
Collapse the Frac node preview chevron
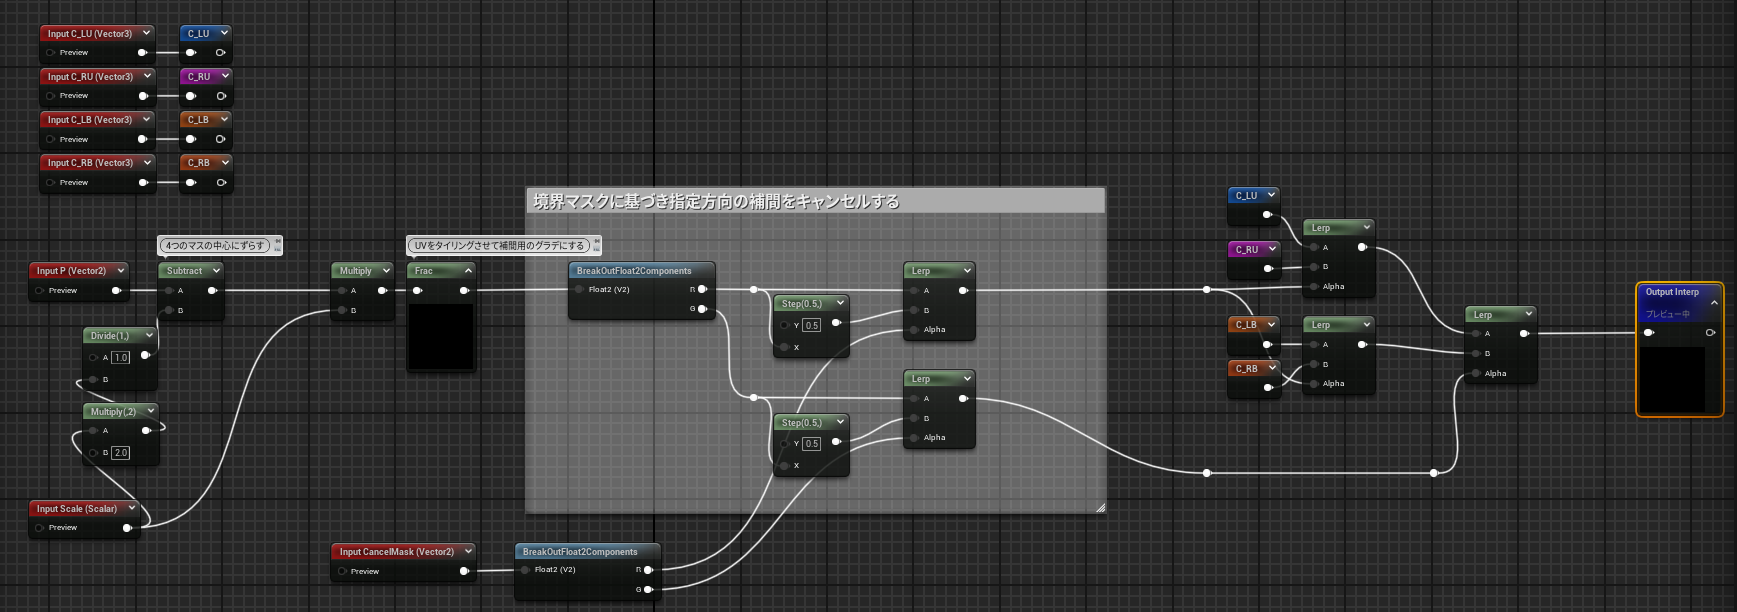(468, 270)
